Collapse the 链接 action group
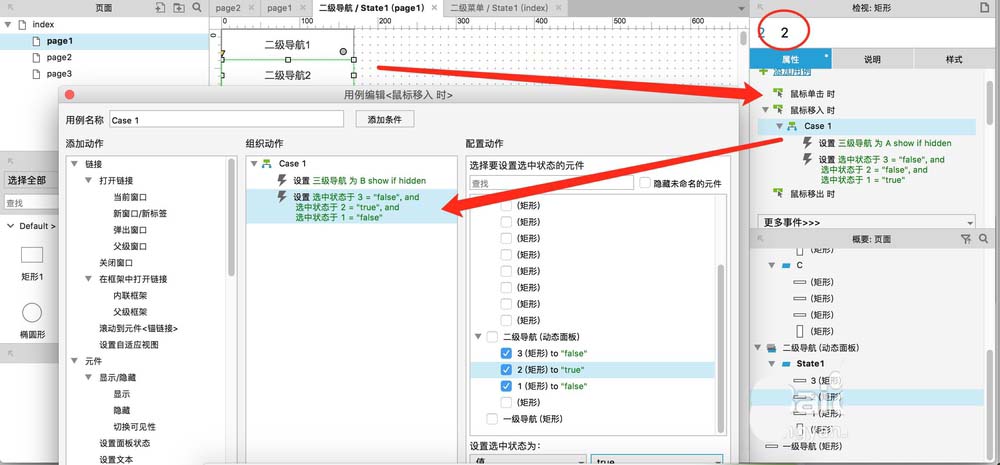The width and height of the screenshot is (1000, 465). pyautogui.click(x=74, y=164)
